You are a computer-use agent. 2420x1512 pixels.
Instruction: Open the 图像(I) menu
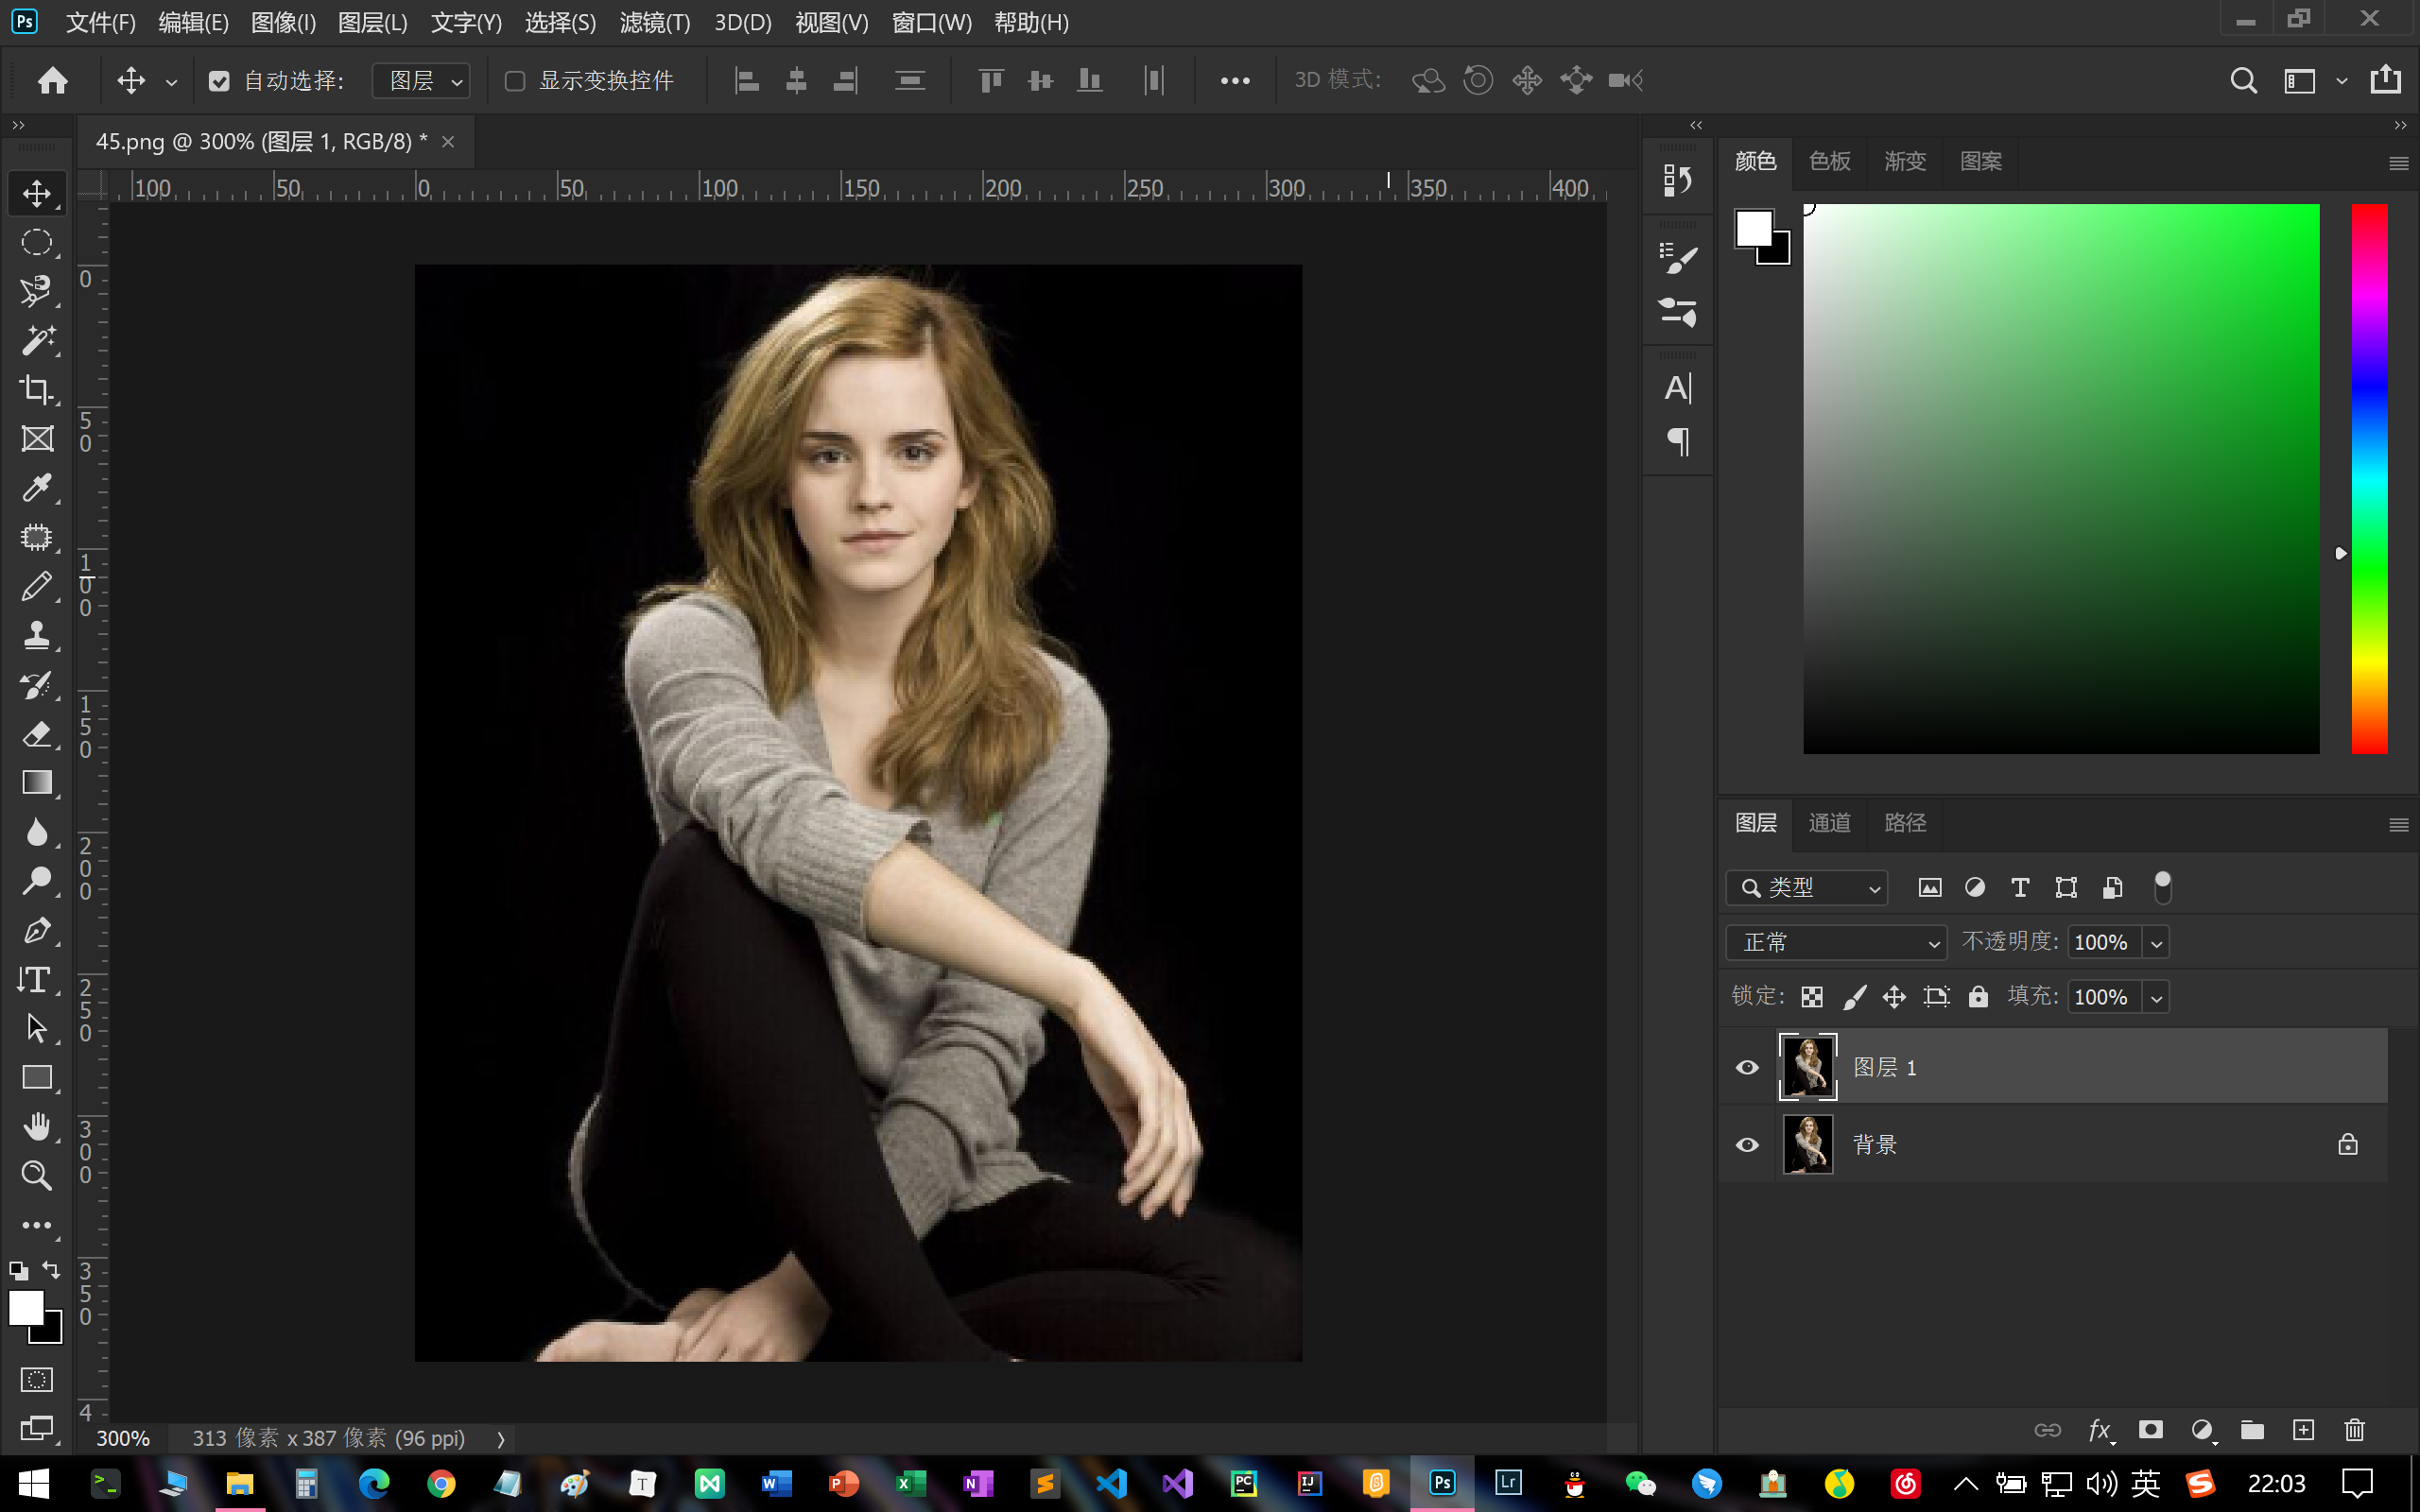pyautogui.click(x=283, y=22)
